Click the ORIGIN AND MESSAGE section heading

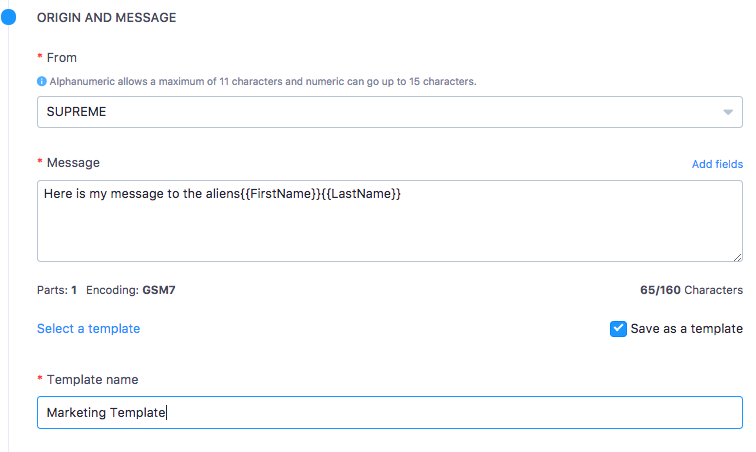[107, 18]
